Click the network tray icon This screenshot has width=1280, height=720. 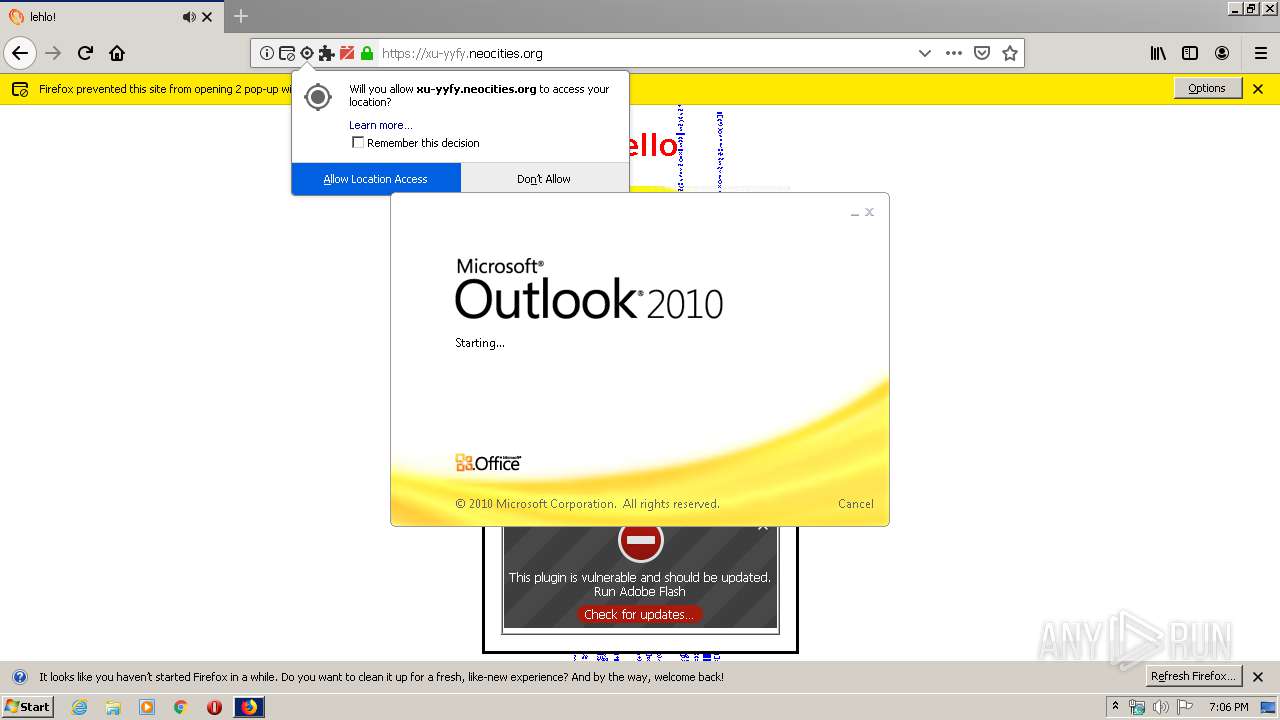tap(1137, 707)
